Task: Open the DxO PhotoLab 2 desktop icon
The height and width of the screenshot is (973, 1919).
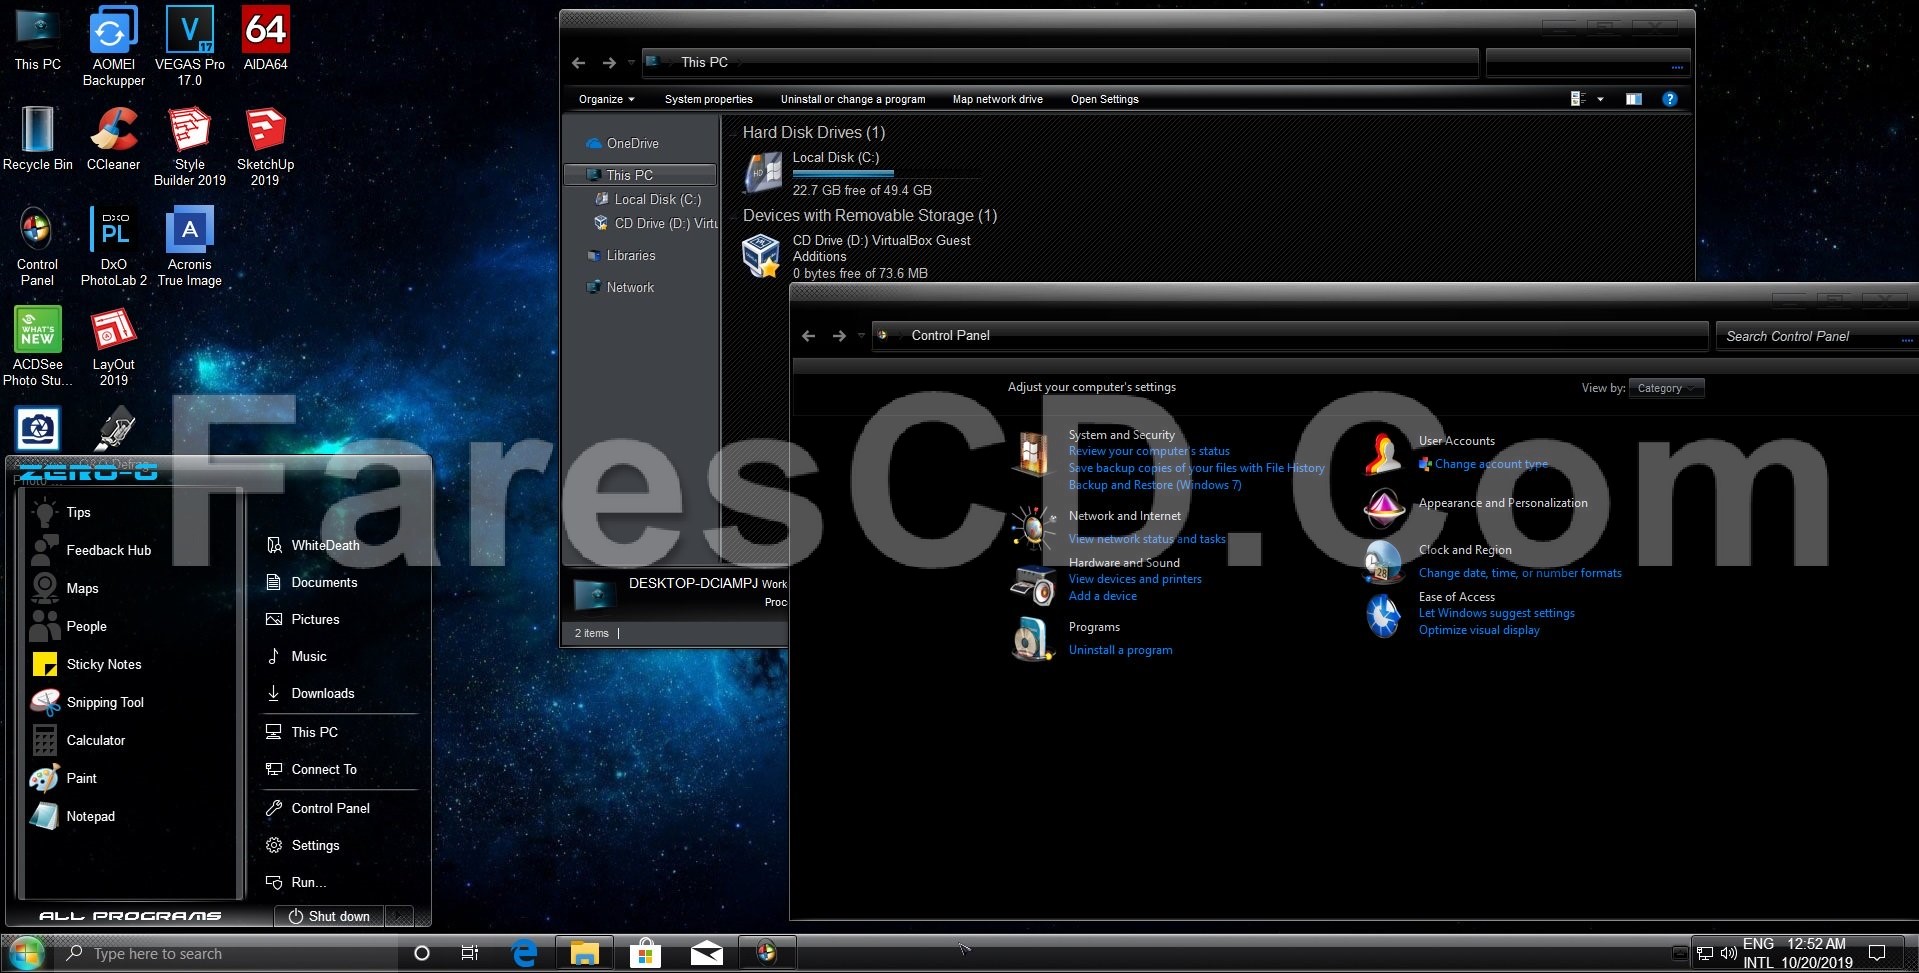Action: tap(113, 246)
